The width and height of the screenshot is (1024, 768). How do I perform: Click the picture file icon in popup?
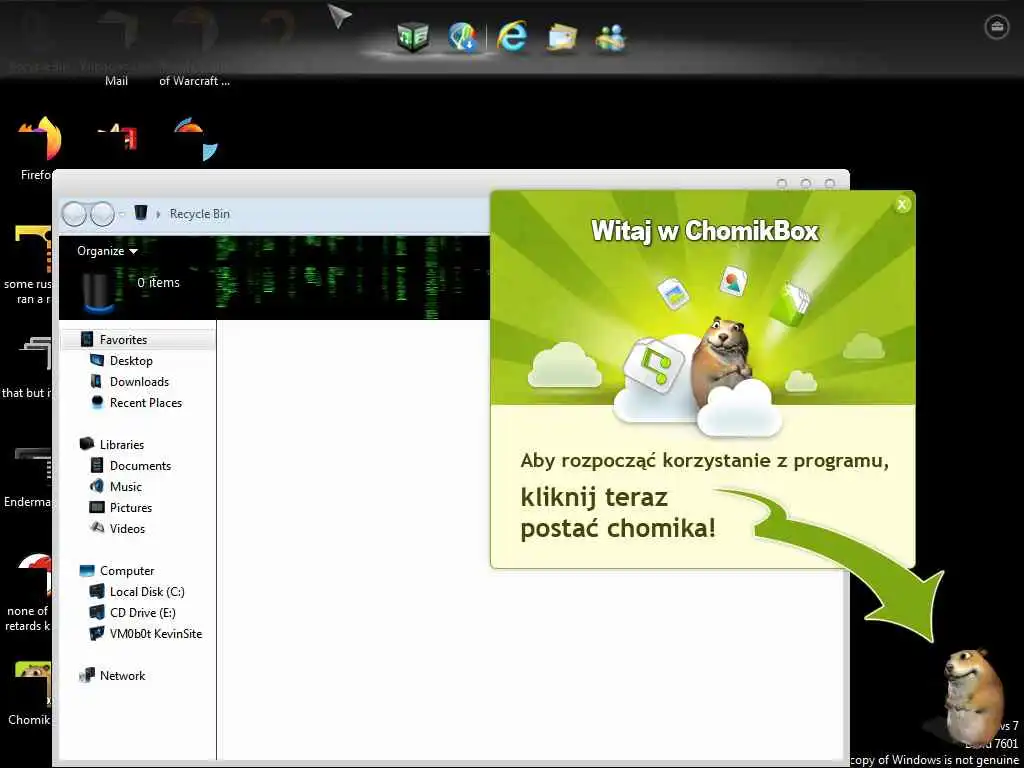[673, 294]
